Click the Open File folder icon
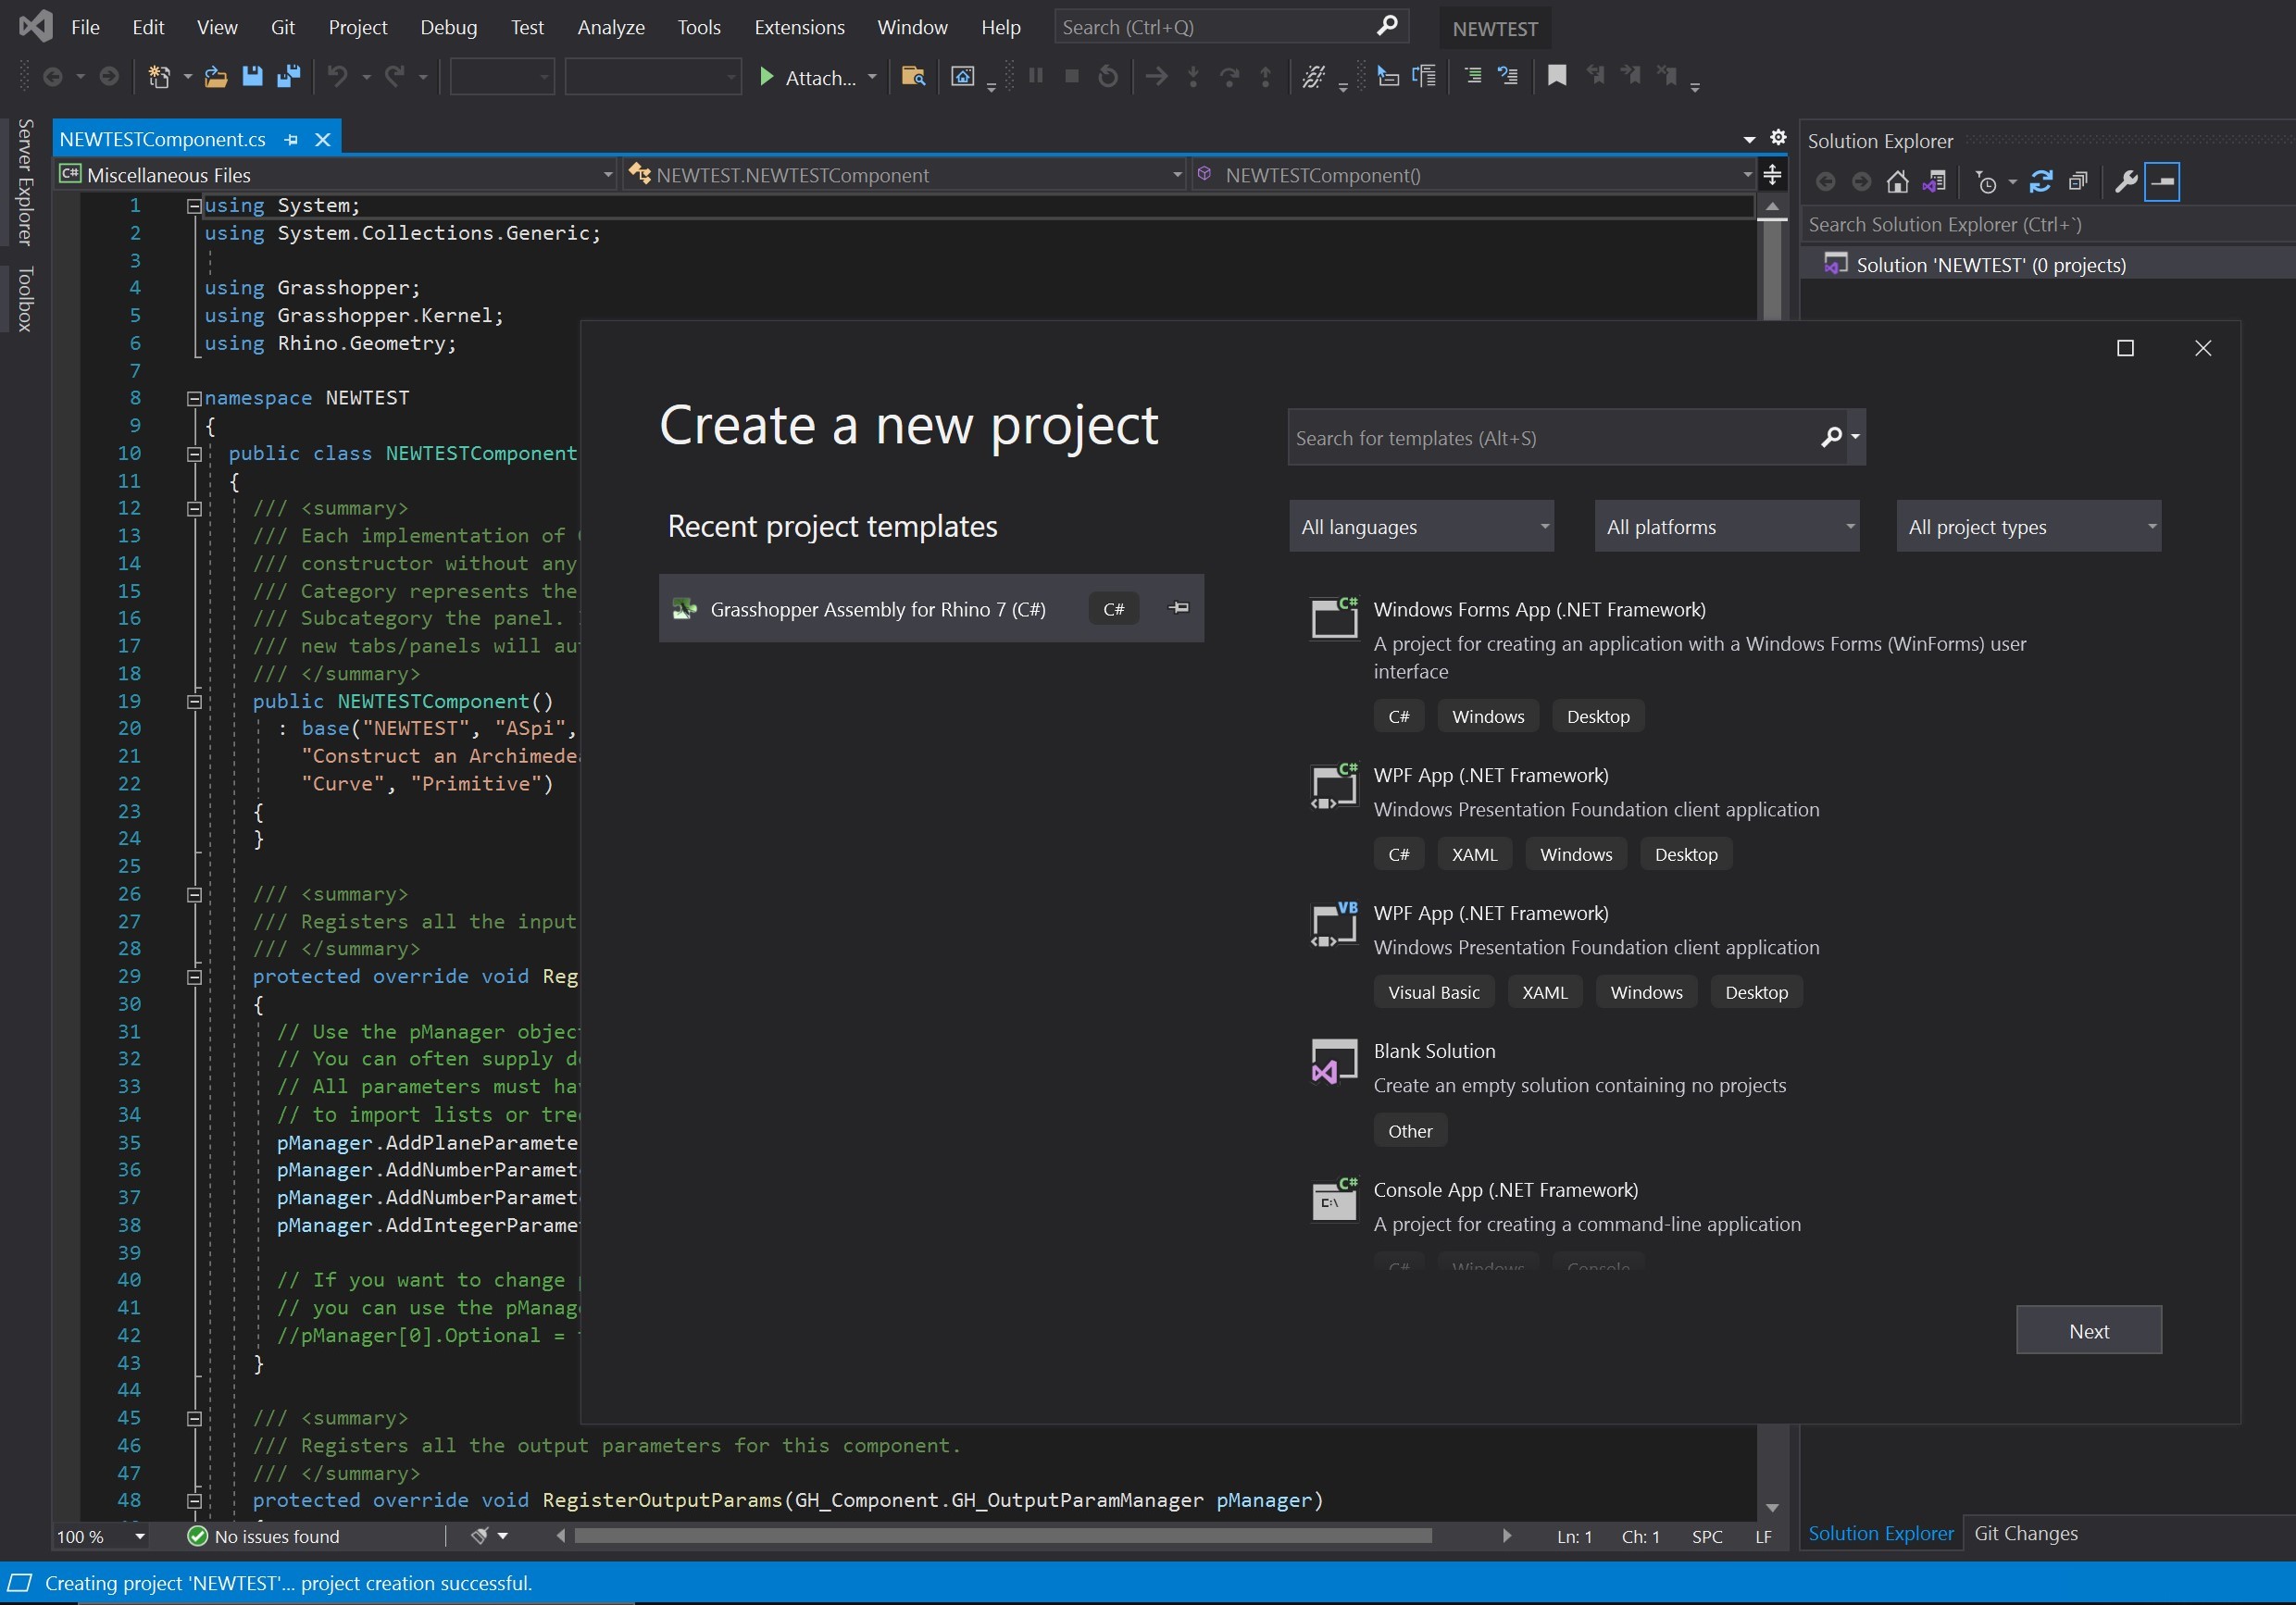 coord(215,76)
